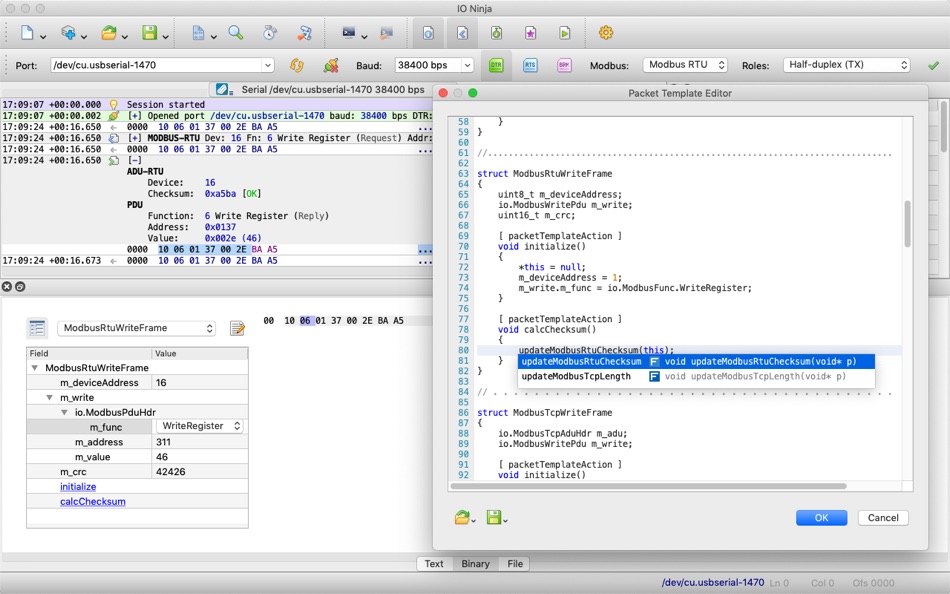Image resolution: width=950 pixels, height=594 pixels.
Task: Click the layers-plus add icon in toolbar
Action: pyautogui.click(x=68, y=33)
